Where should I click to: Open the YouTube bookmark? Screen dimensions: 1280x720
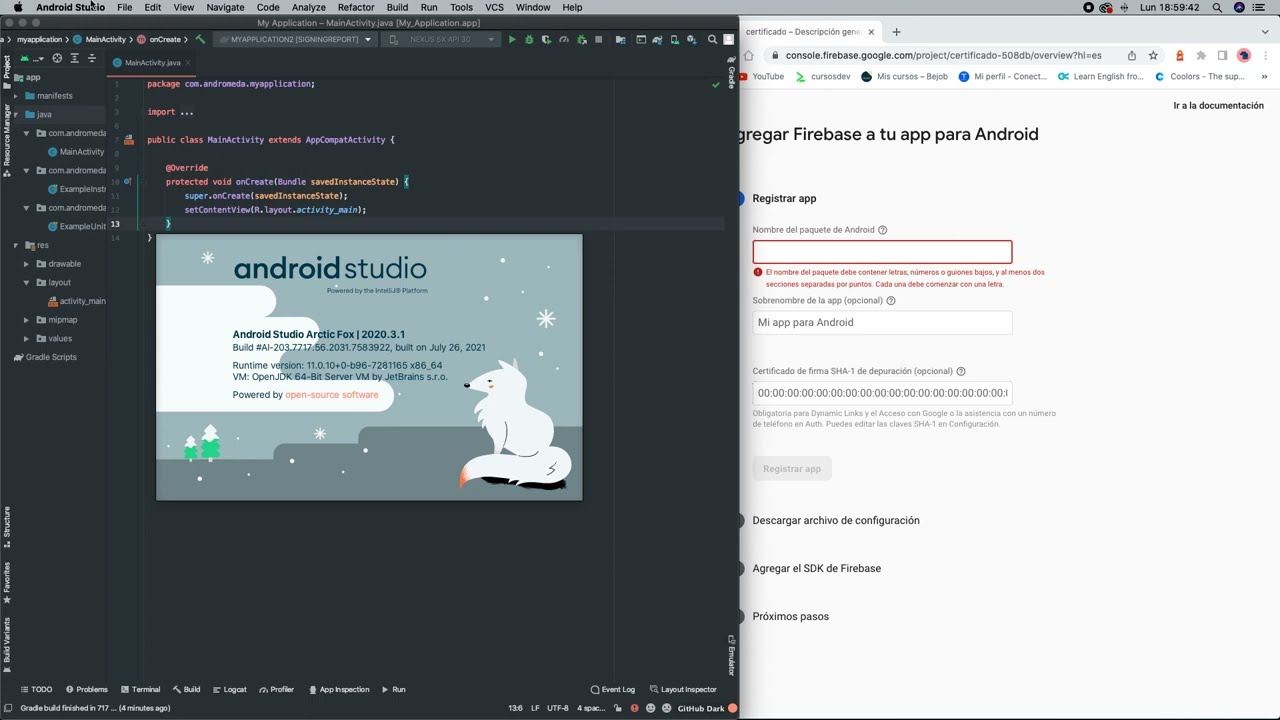coord(761,76)
